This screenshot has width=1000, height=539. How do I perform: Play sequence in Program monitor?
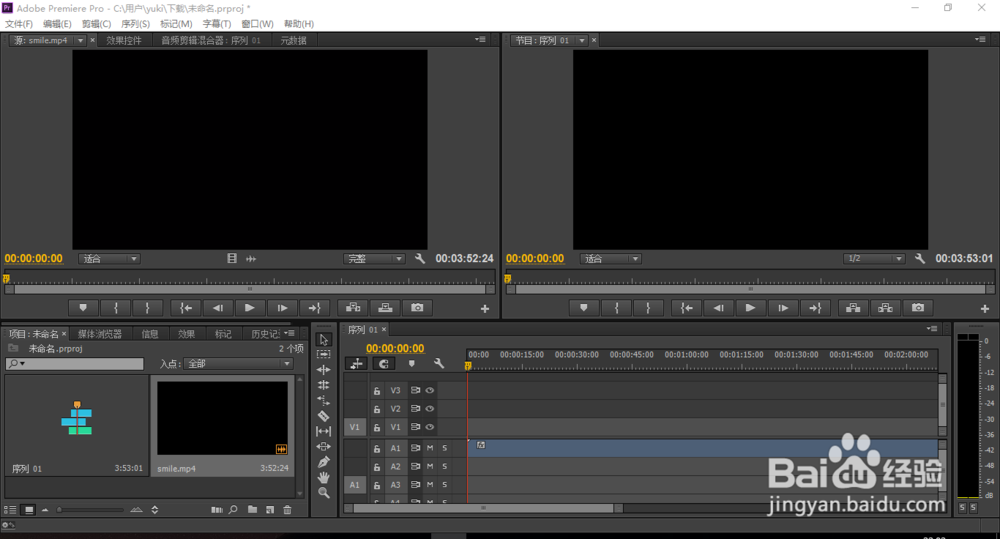(750, 307)
